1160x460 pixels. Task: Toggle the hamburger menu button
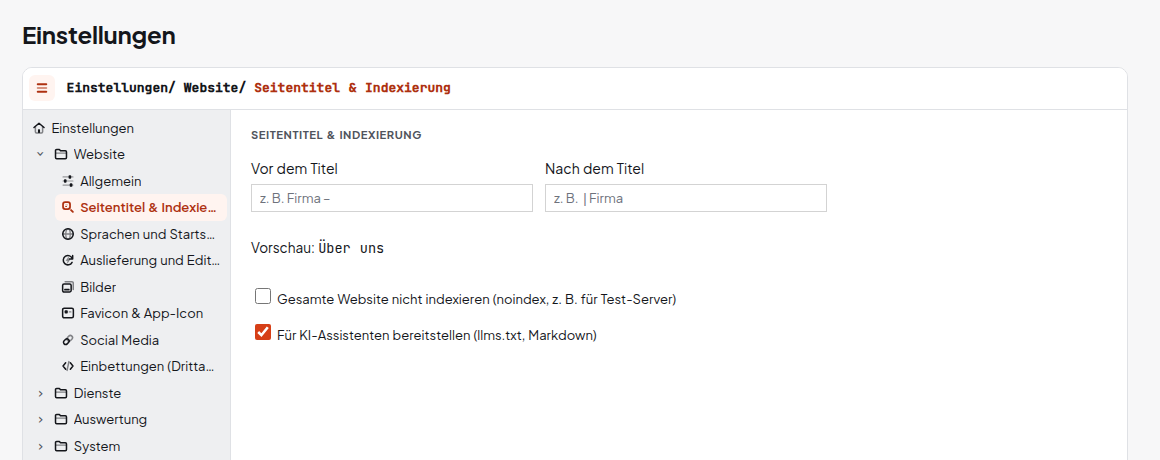(x=41, y=88)
